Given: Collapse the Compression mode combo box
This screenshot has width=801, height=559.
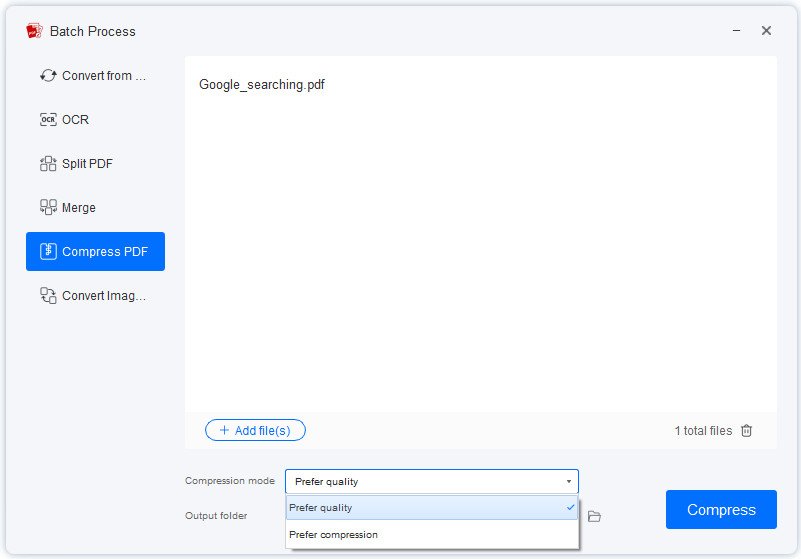Looking at the screenshot, I should click(432, 481).
